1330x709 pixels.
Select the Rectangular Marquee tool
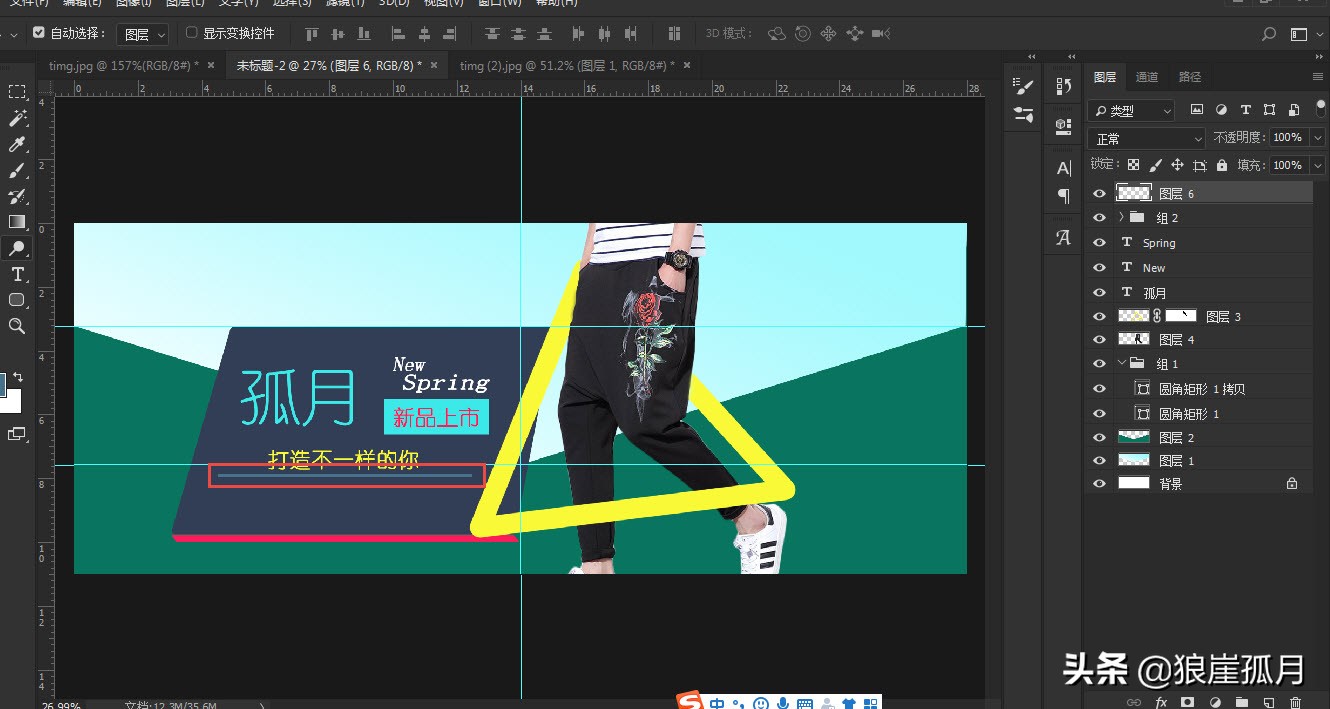click(16, 91)
